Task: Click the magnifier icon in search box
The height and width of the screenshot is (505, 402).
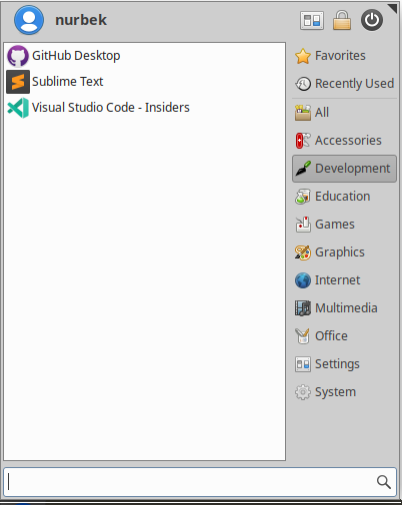Action: coord(383,482)
